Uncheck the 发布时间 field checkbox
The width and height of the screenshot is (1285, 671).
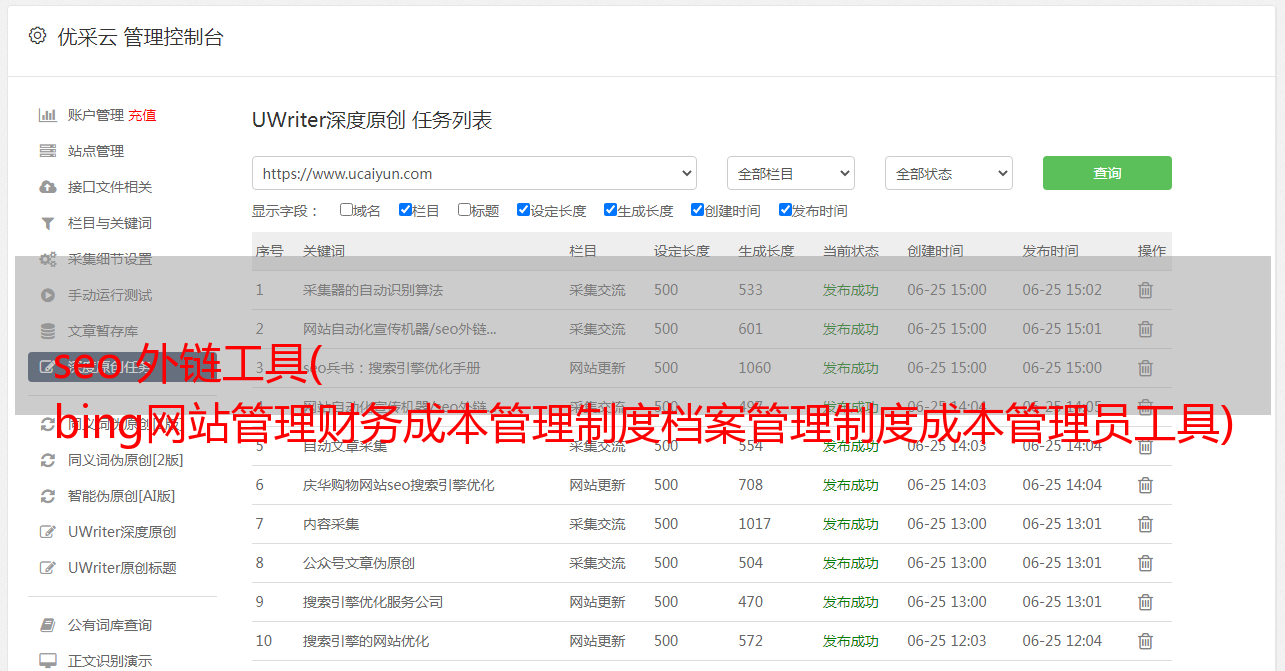(x=785, y=210)
